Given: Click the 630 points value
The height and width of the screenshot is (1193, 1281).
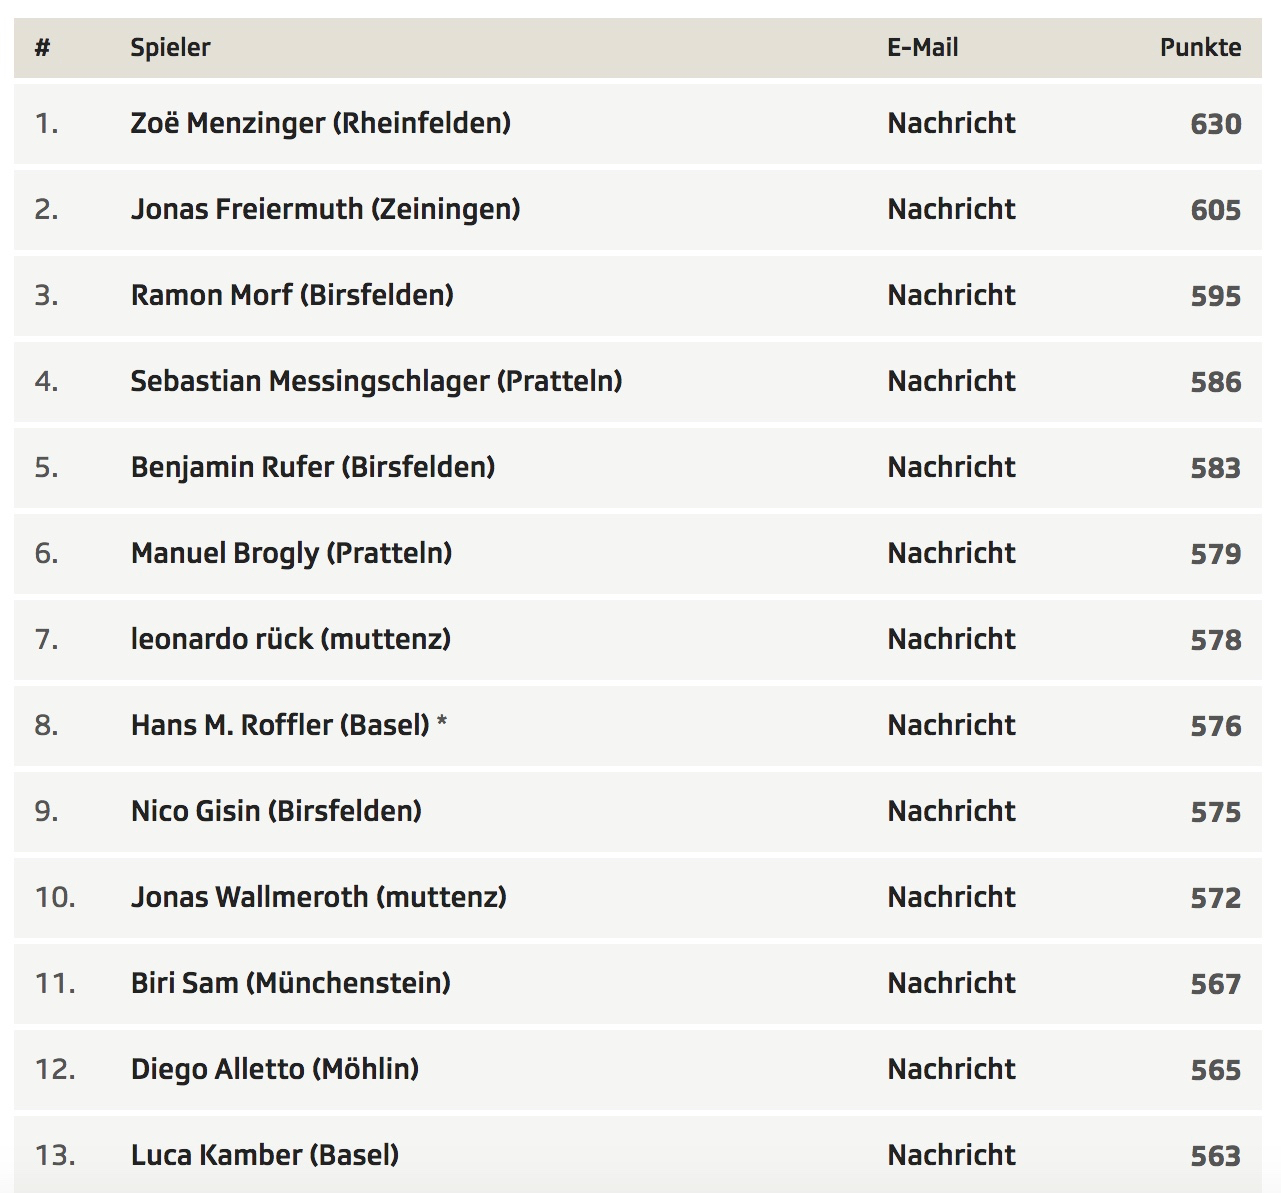Looking at the screenshot, I should (x=1215, y=124).
